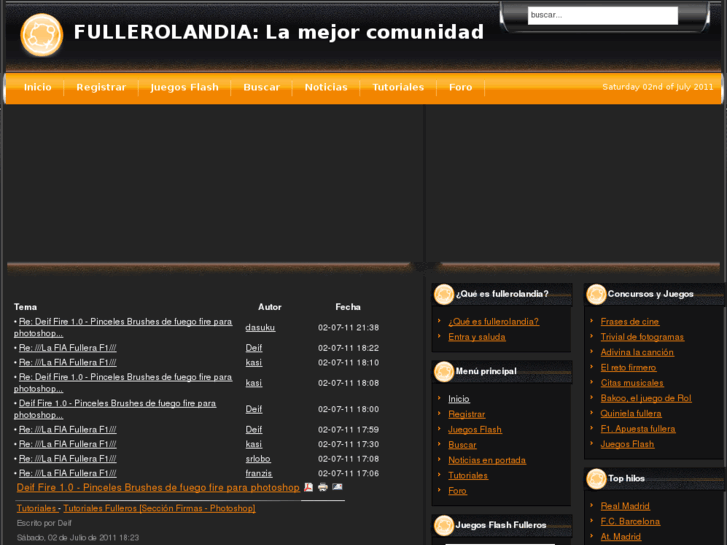This screenshot has height=545, width=727.
Task: Click the Concursos y Juegos header icon
Action: [596, 294]
